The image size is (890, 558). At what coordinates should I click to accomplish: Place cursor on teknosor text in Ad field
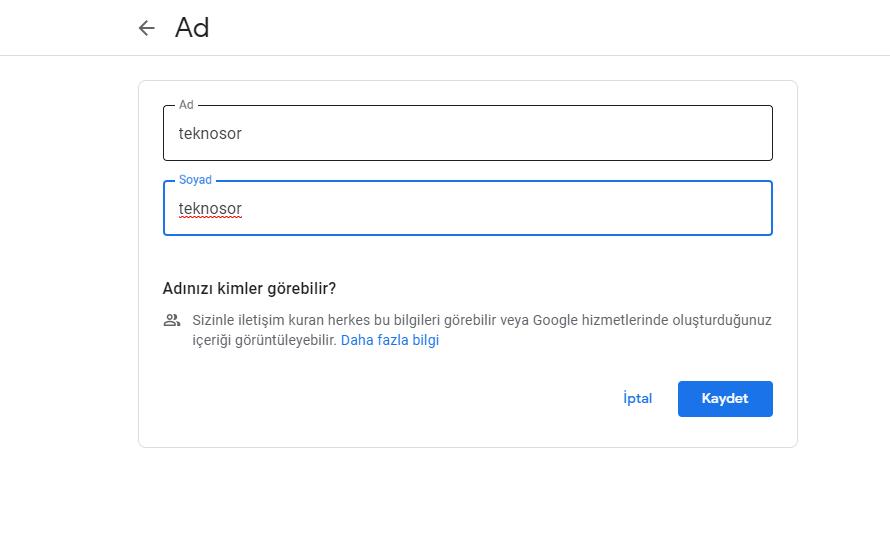(210, 133)
